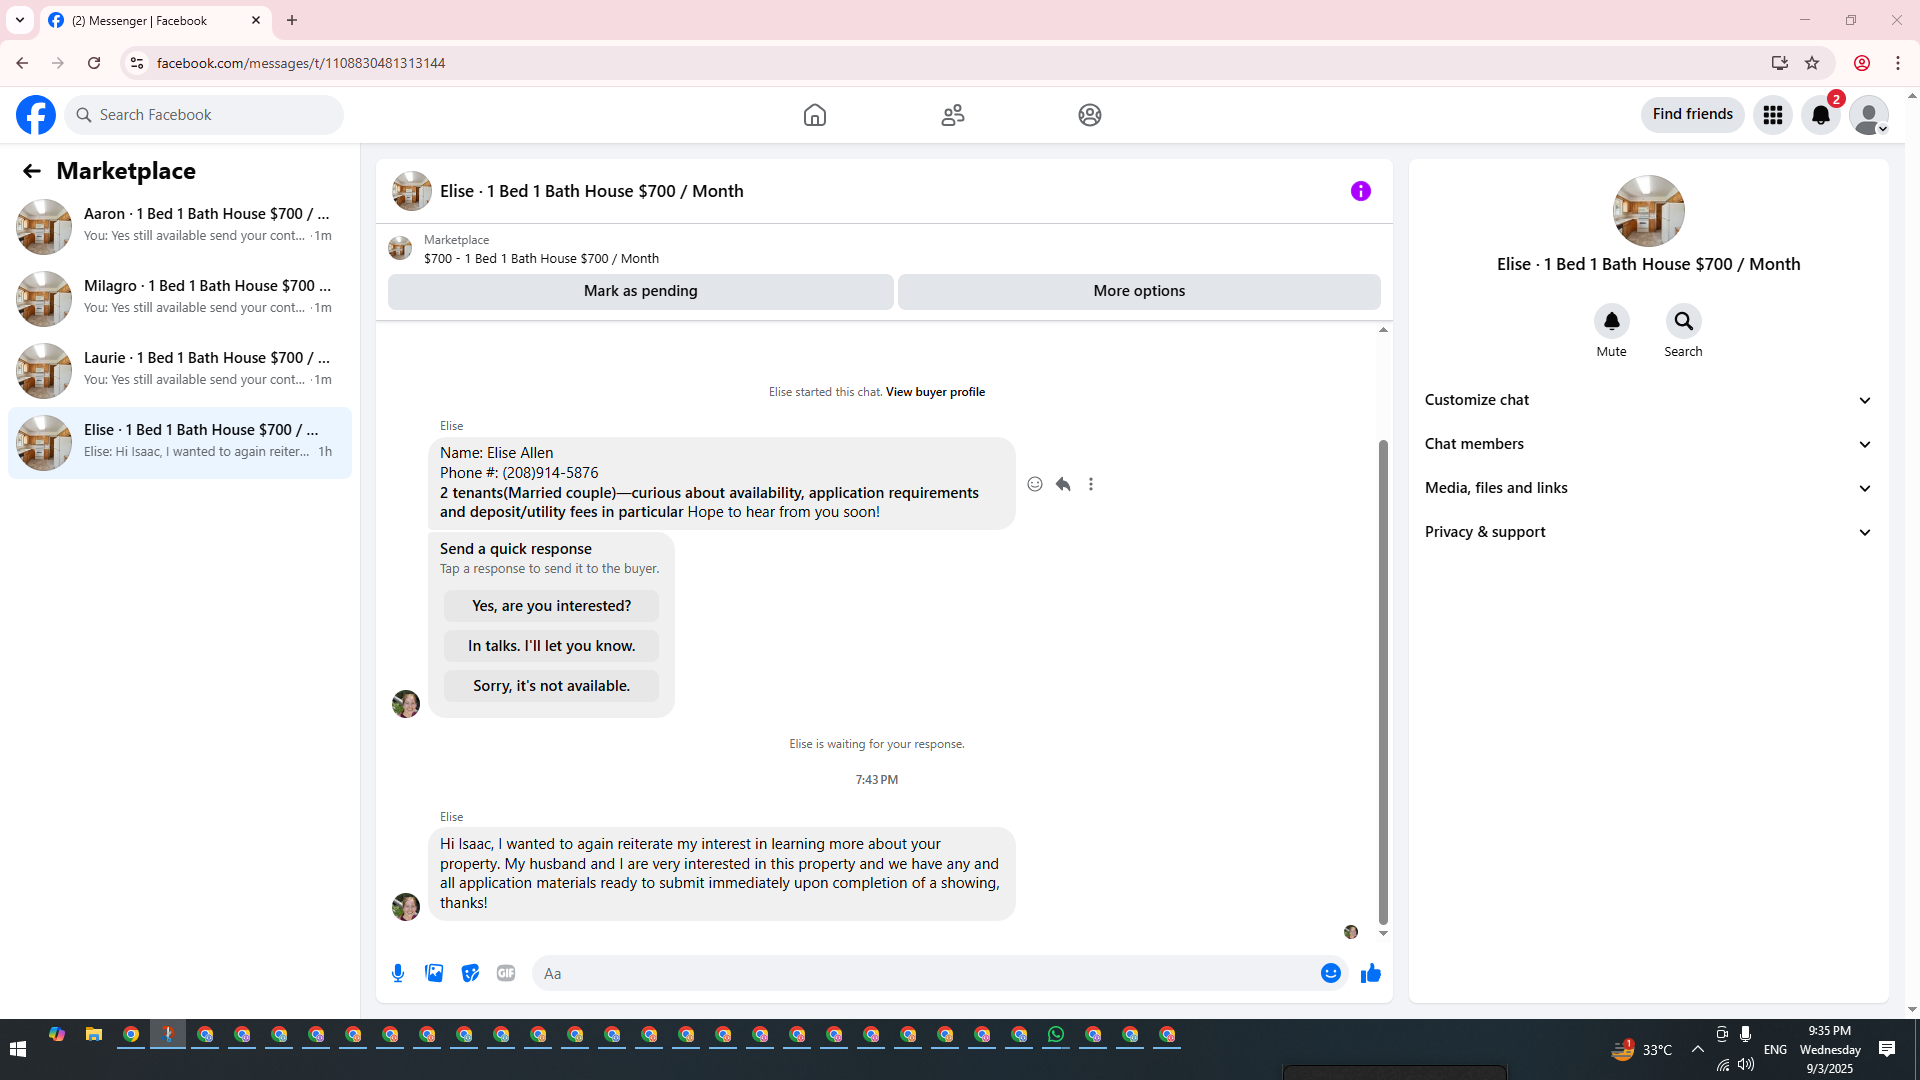Click Mark as pending
Screen dimensions: 1920x1080
pos(641,291)
